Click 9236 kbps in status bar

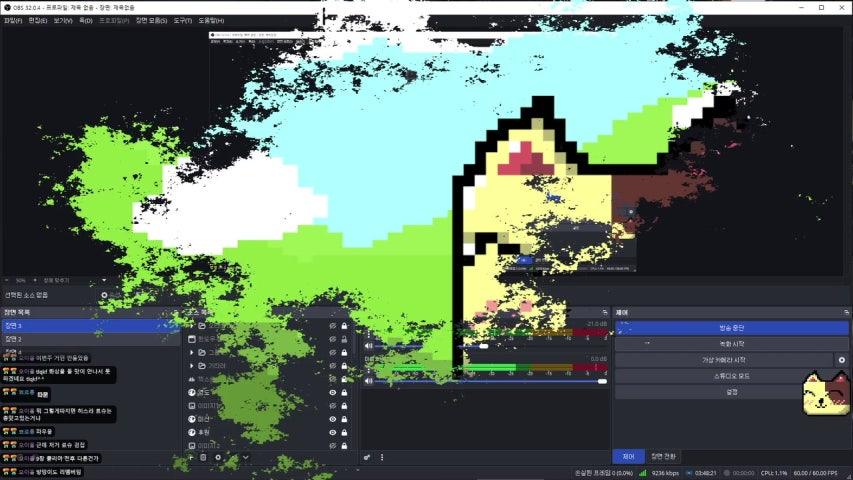tap(665, 473)
